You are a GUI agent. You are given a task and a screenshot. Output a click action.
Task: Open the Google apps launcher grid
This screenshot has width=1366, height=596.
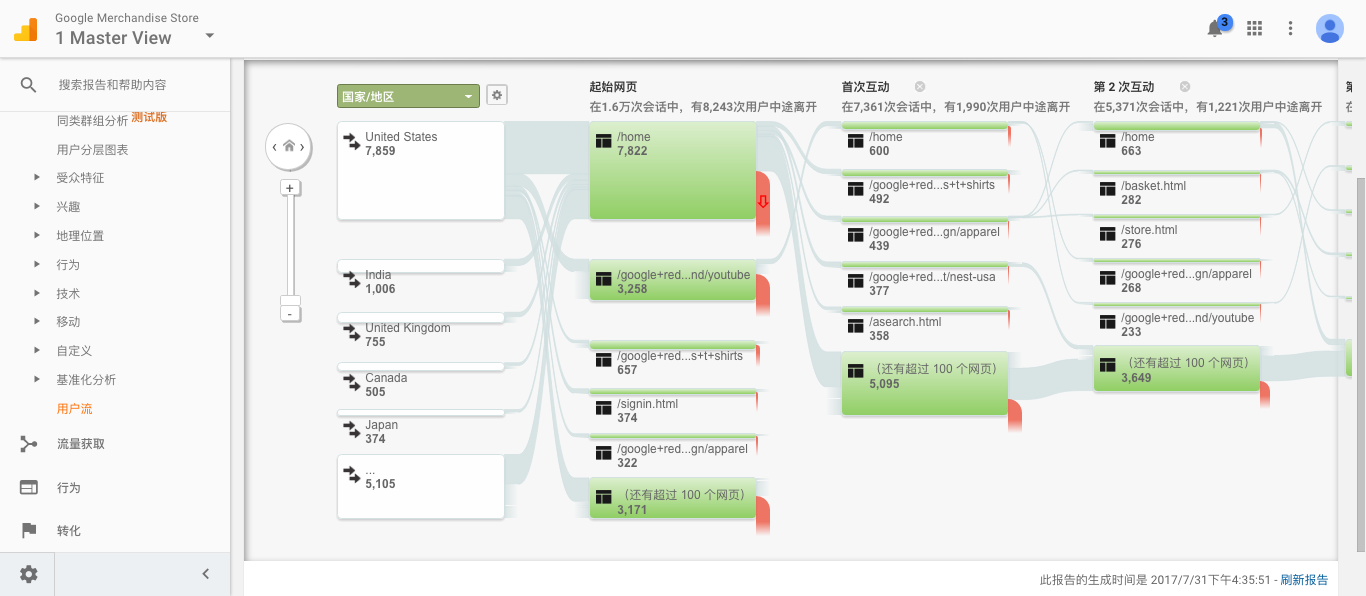tap(1254, 28)
